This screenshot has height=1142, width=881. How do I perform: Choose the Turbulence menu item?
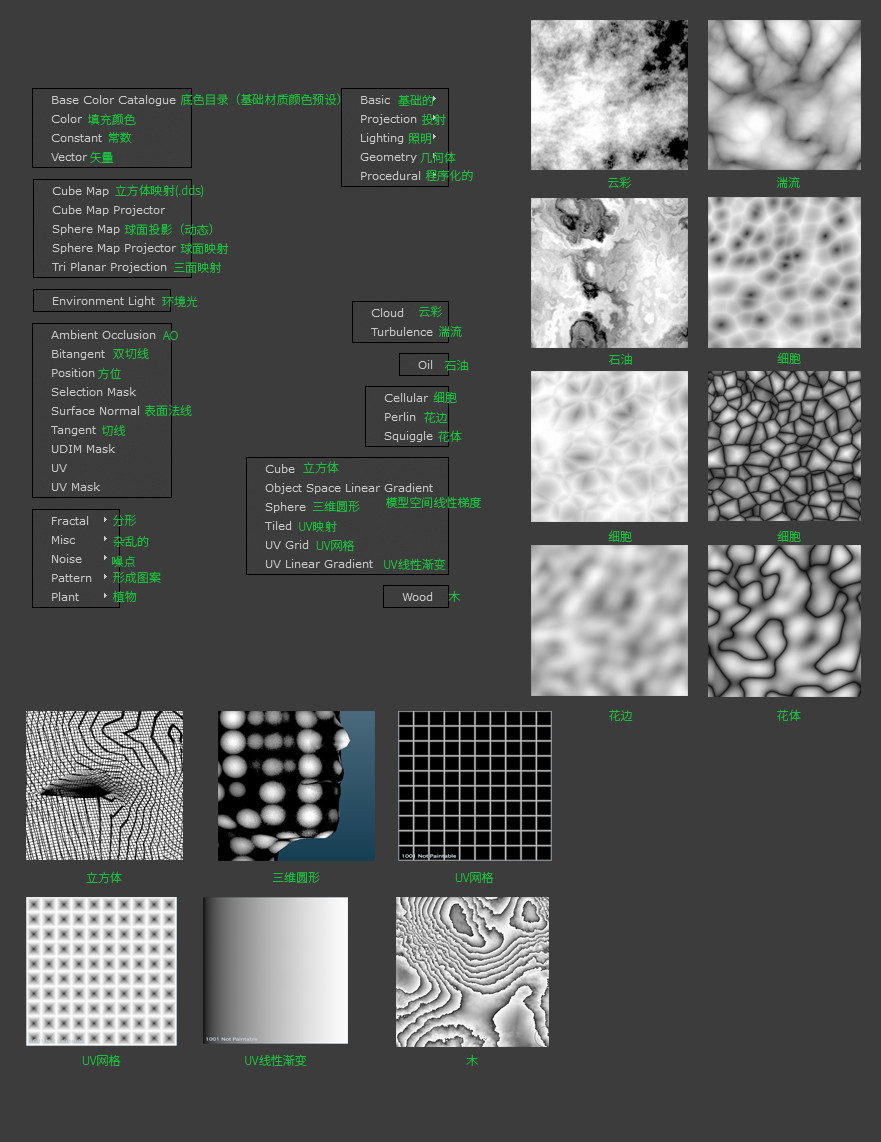(402, 332)
